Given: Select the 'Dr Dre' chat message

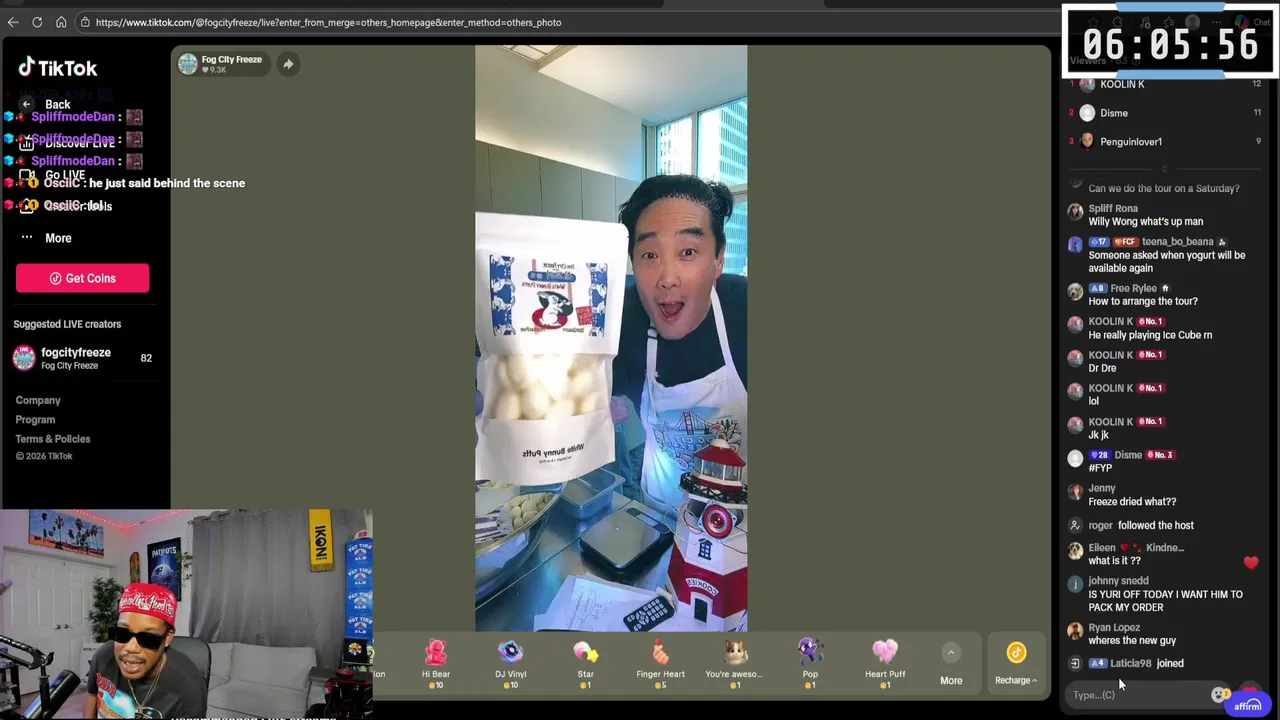Looking at the screenshot, I should (1102, 368).
